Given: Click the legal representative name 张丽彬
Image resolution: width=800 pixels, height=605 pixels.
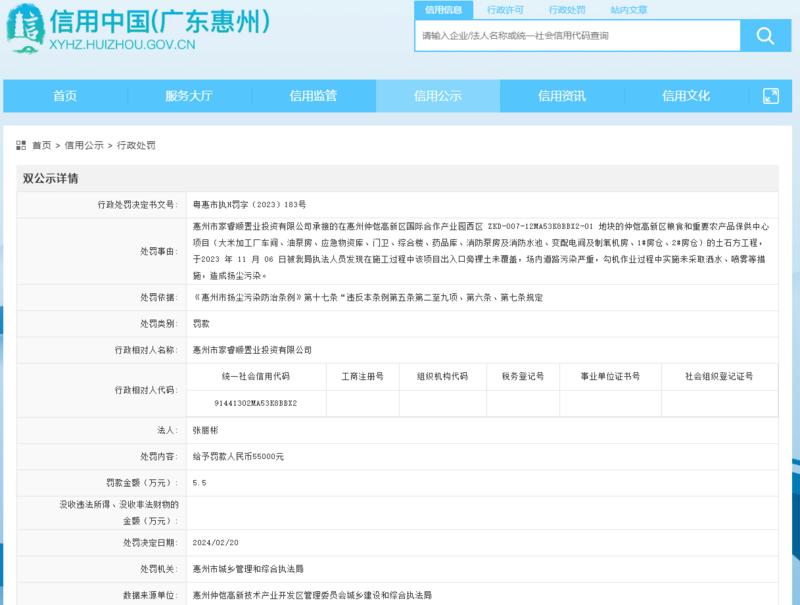Looking at the screenshot, I should [205, 431].
